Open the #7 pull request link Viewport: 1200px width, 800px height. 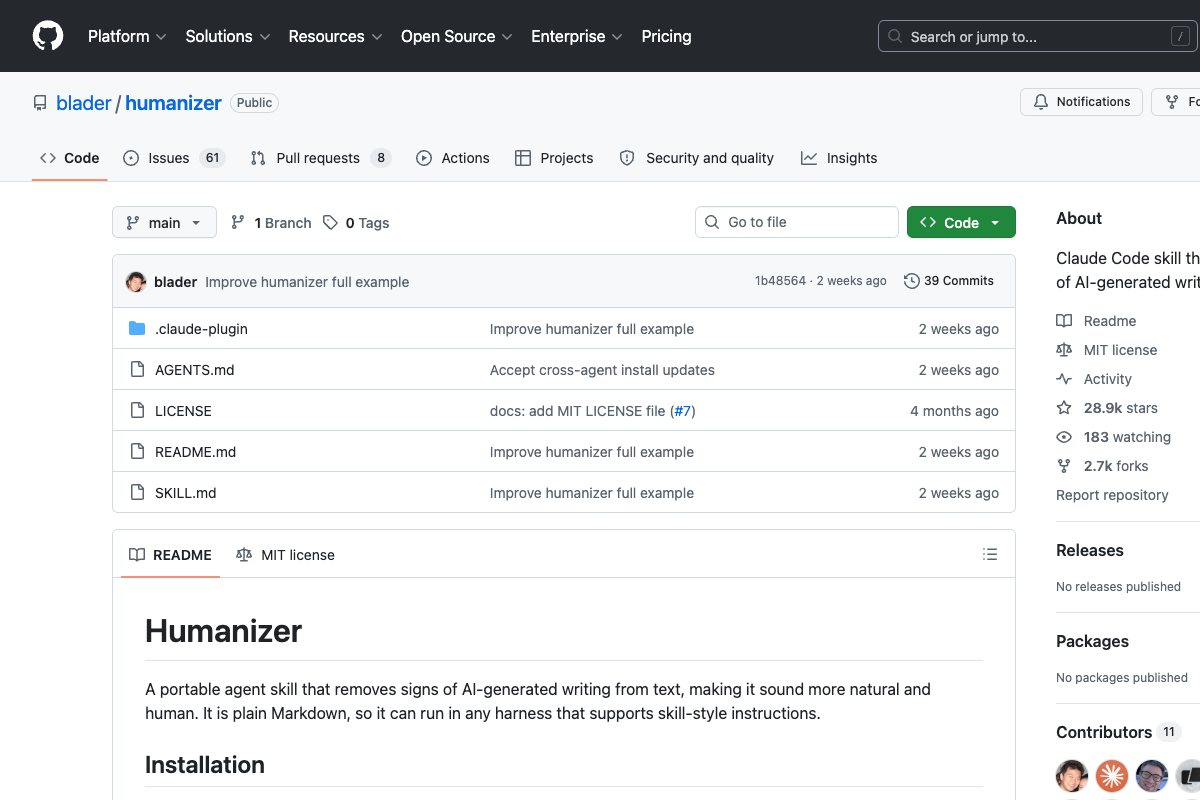coord(682,411)
